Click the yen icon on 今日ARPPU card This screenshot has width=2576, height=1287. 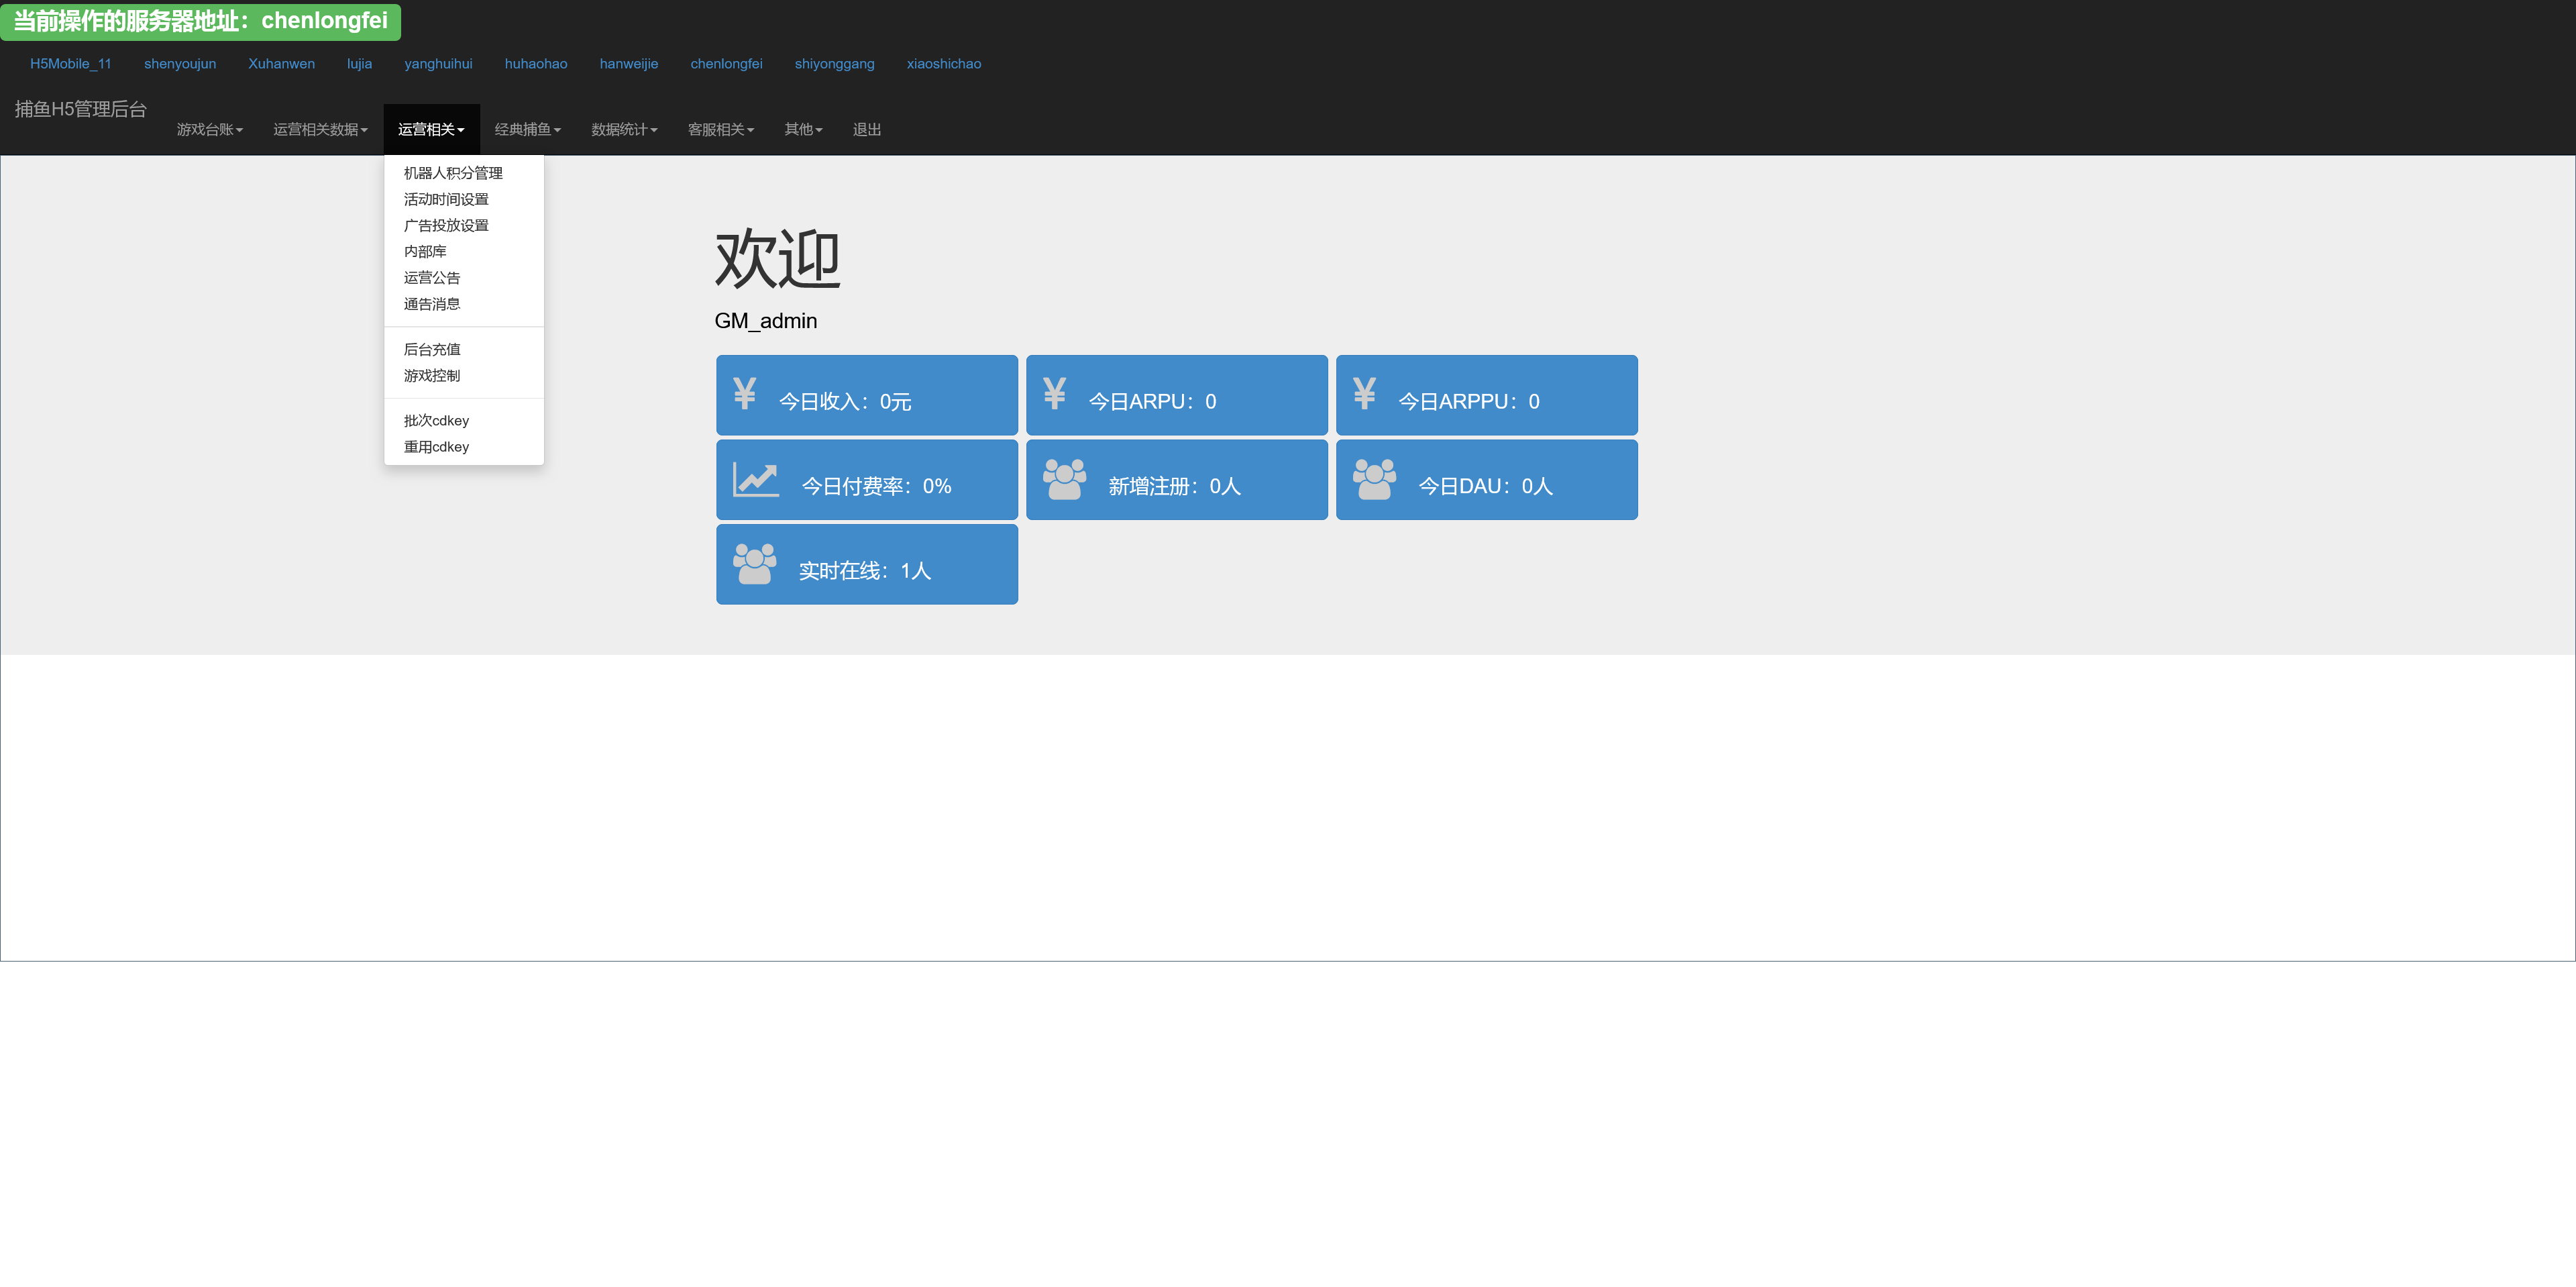point(1364,394)
